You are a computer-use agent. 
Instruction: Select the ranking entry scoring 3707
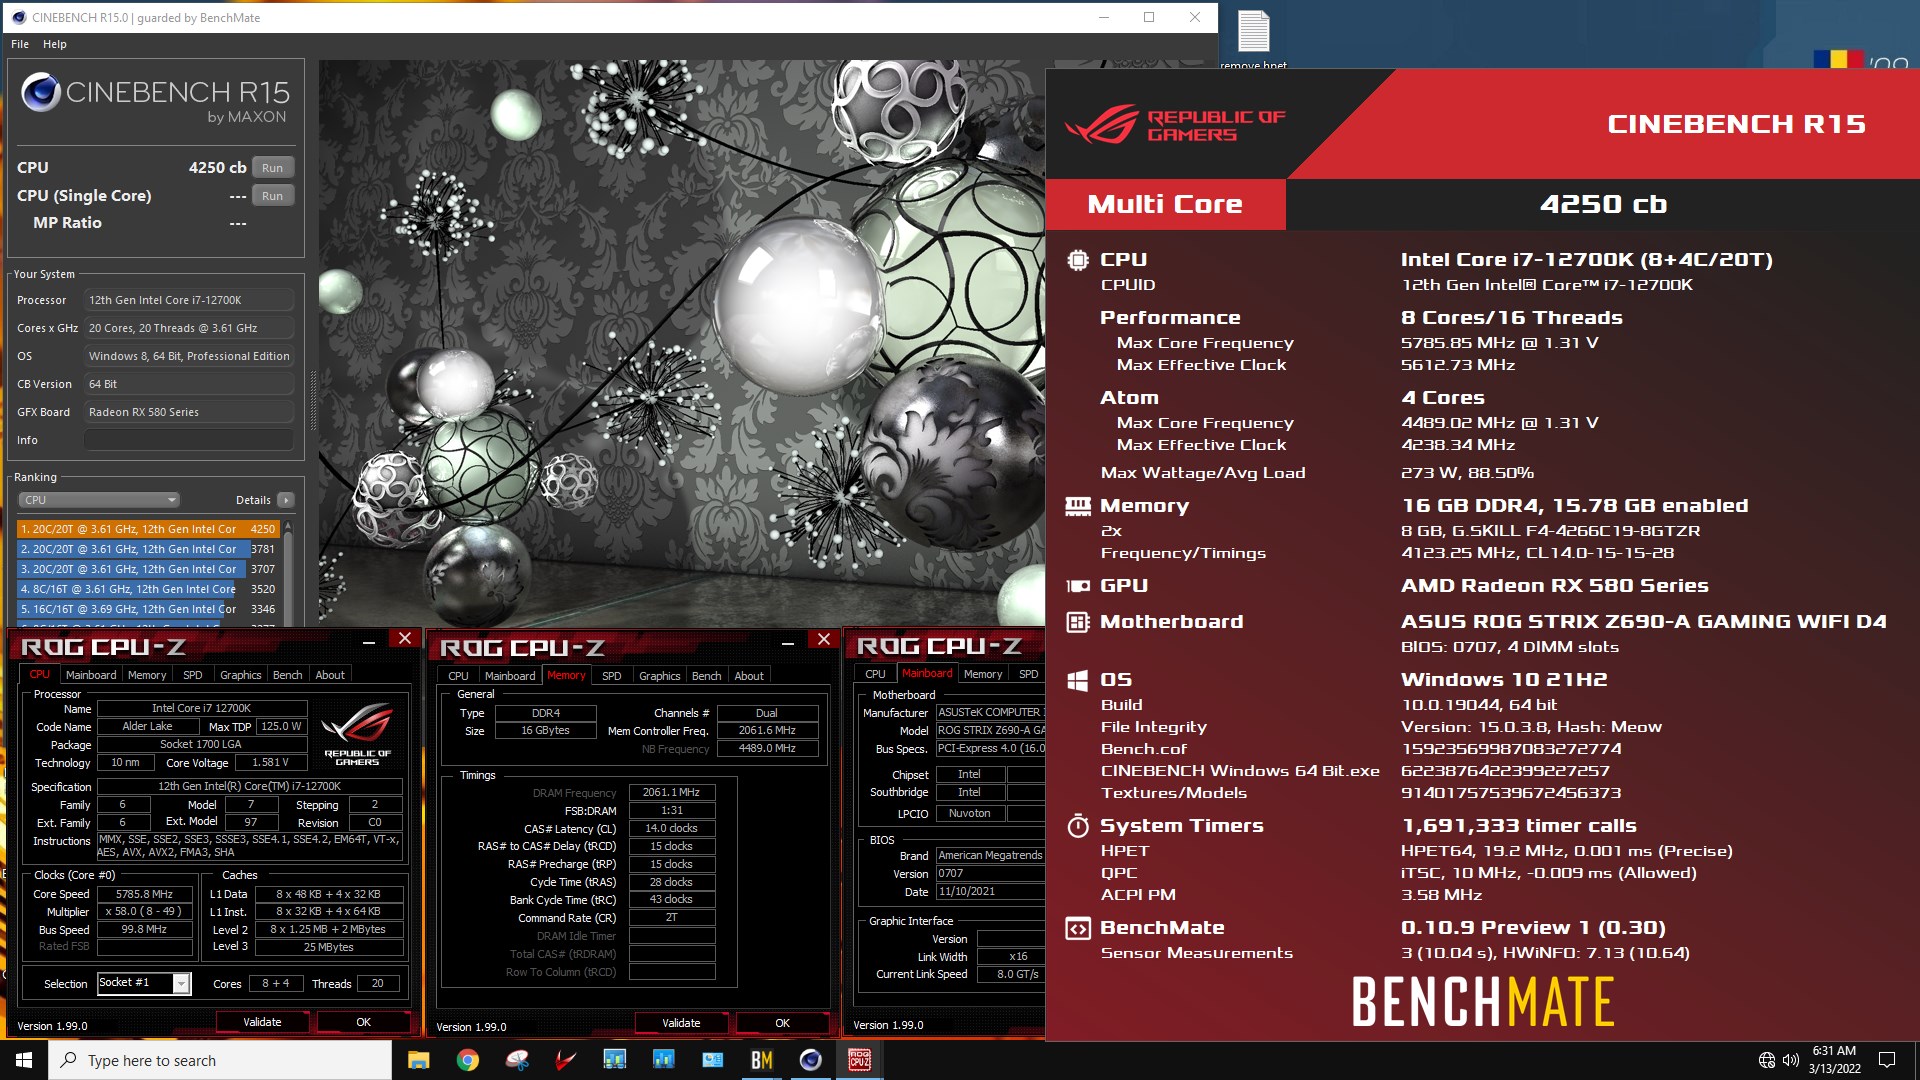(148, 569)
